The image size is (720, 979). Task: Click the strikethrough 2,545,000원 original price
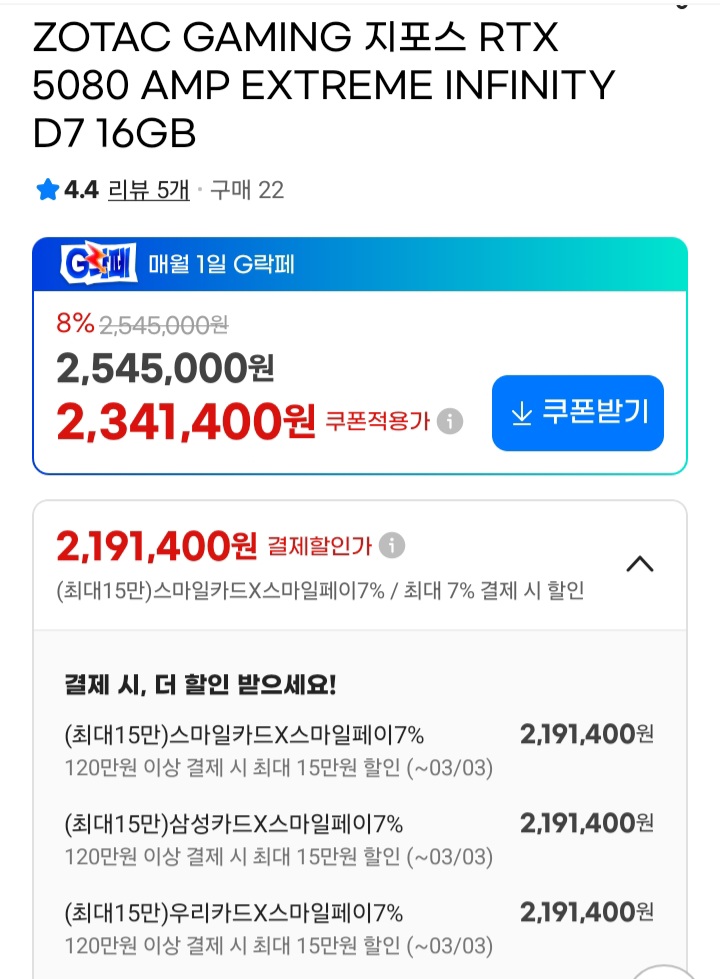[x=163, y=323]
